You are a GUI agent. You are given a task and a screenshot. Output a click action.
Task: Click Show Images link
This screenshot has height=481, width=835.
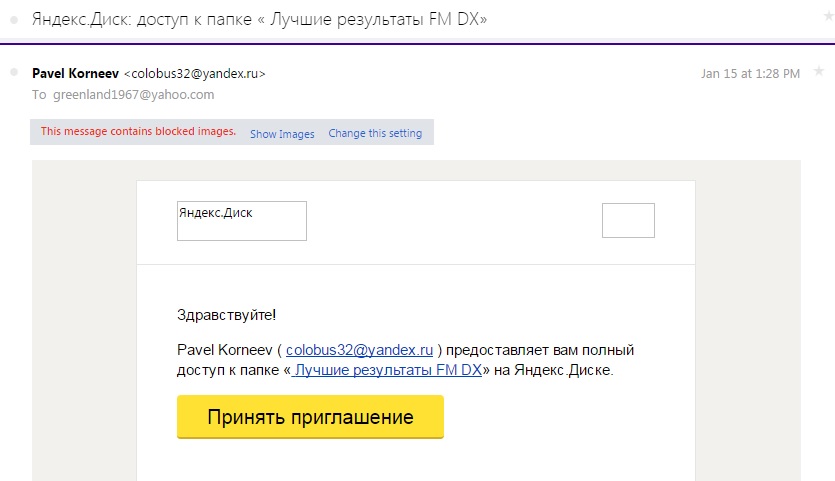click(x=282, y=134)
